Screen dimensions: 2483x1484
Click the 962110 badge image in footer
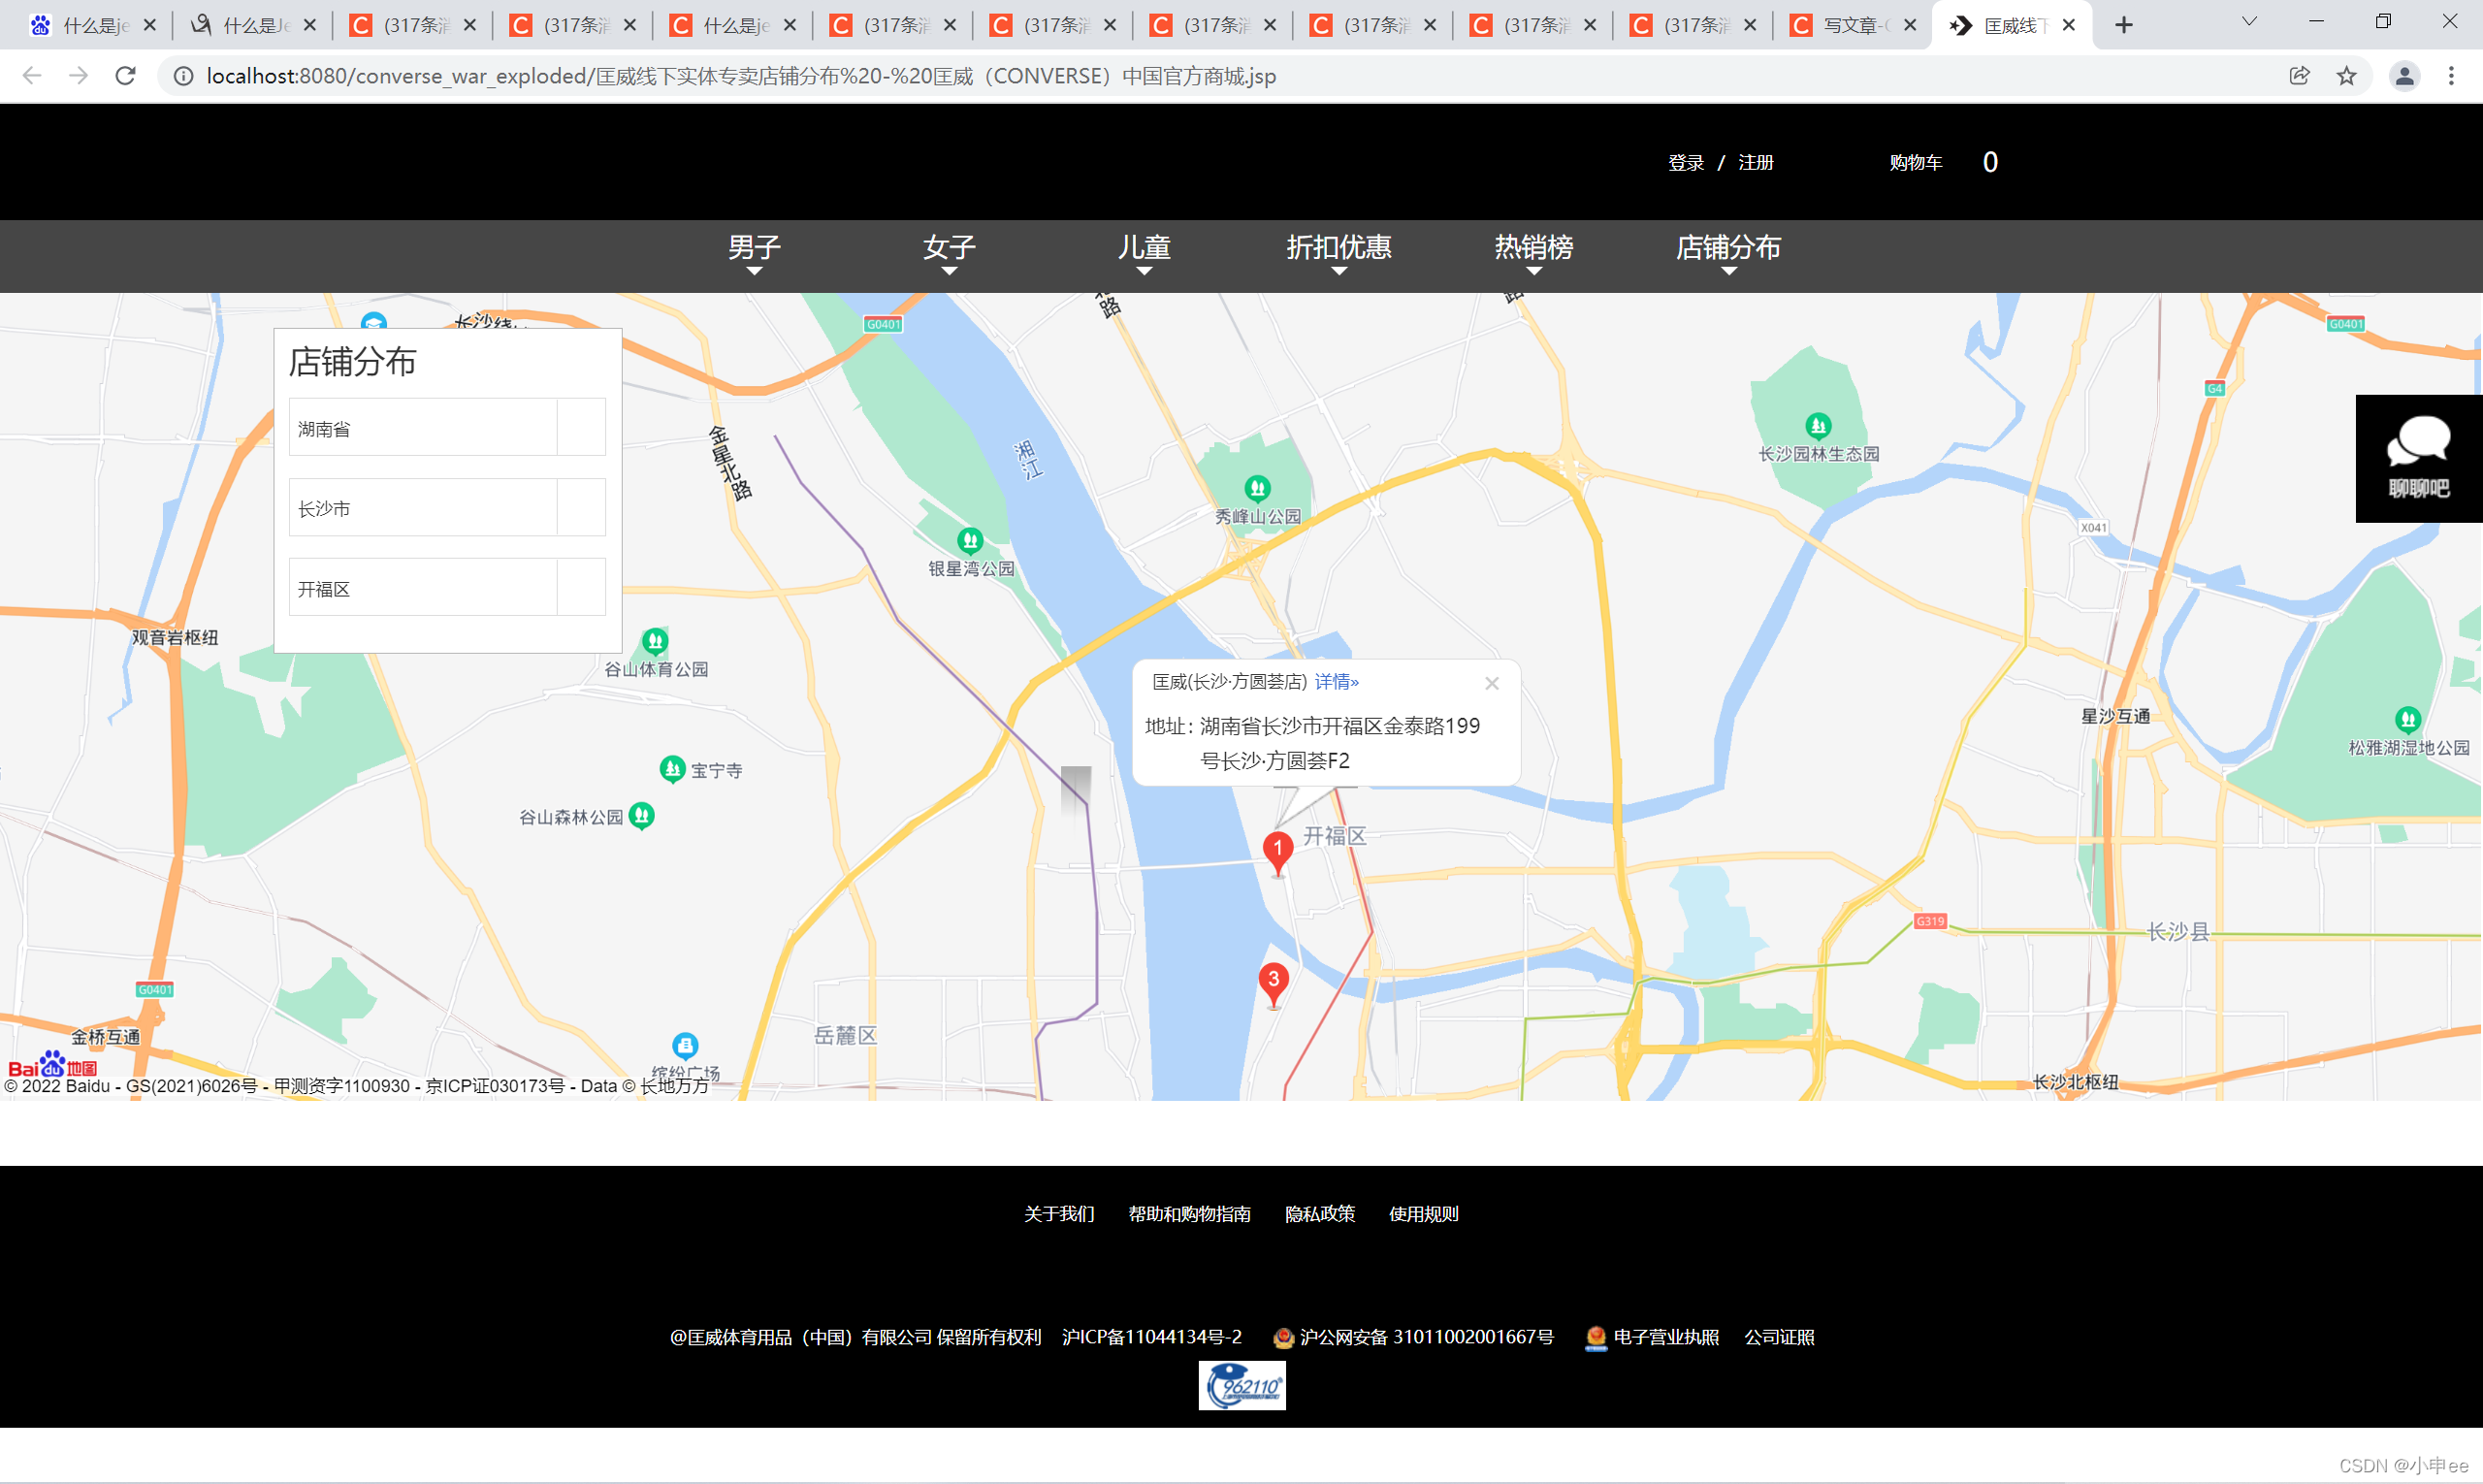click(1242, 1386)
